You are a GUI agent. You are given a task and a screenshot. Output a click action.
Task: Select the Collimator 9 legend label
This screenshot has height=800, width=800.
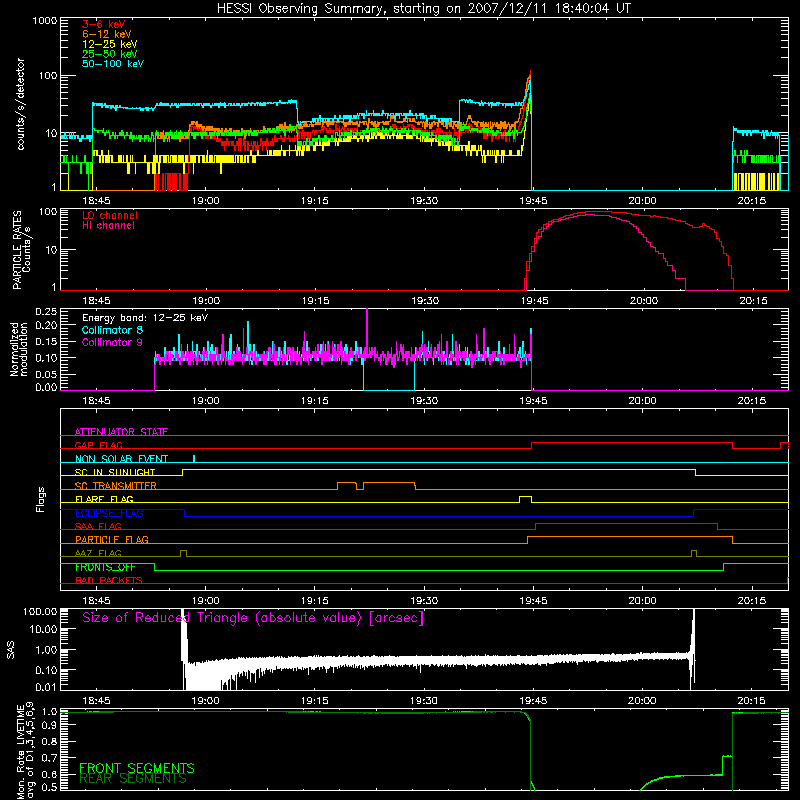[112, 342]
